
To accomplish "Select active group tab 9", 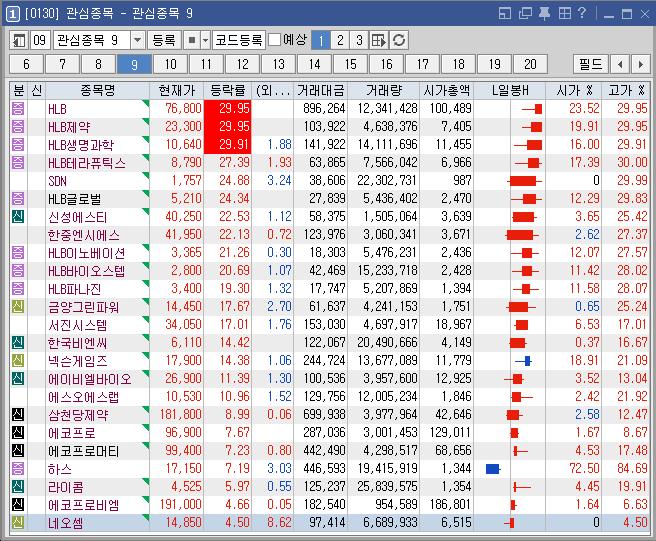I will point(134,64).
